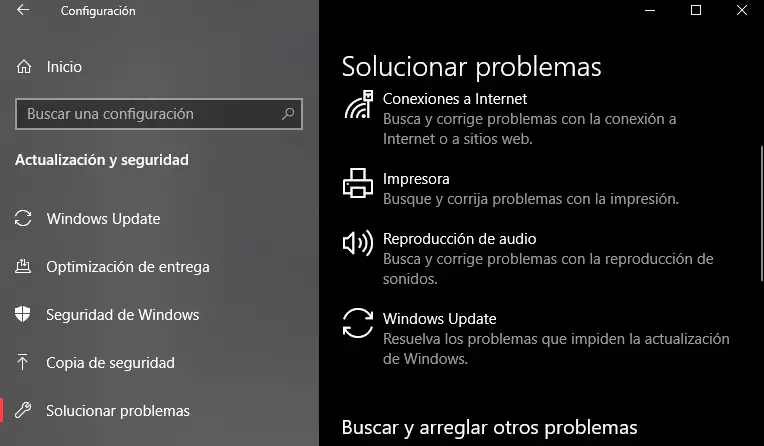This screenshot has width=764, height=446.
Task: Click the back arrow in Configuración
Action: coord(23,11)
